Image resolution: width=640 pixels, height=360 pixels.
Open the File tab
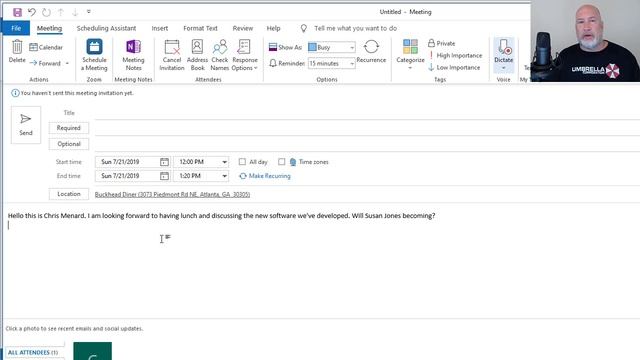pos(16,28)
